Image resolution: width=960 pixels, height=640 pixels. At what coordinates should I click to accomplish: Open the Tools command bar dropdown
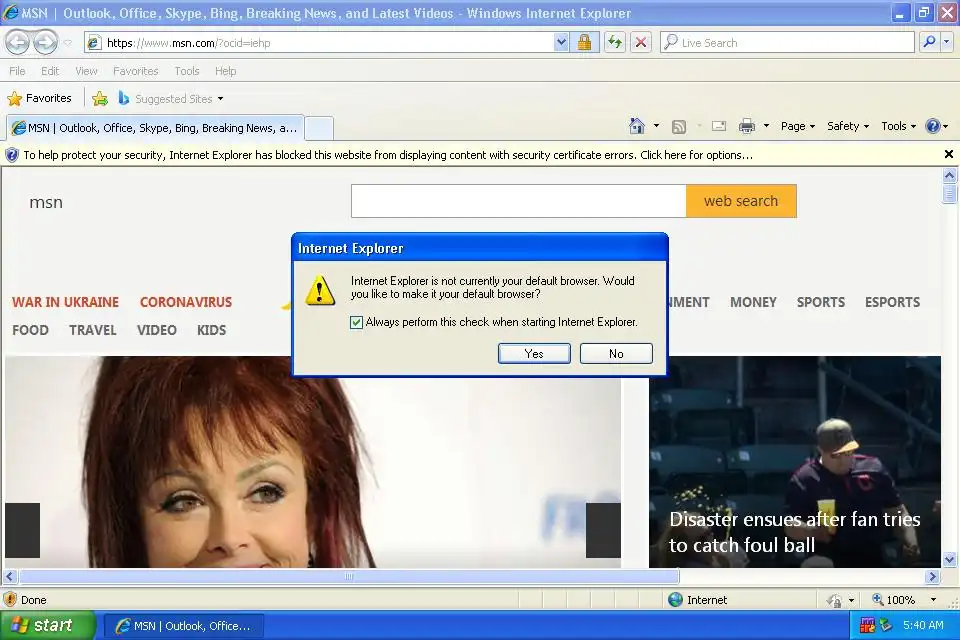coord(898,126)
